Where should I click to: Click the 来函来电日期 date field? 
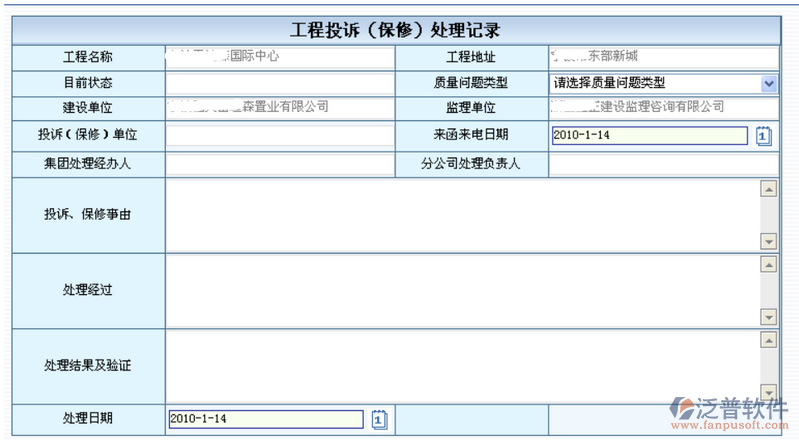tap(648, 136)
